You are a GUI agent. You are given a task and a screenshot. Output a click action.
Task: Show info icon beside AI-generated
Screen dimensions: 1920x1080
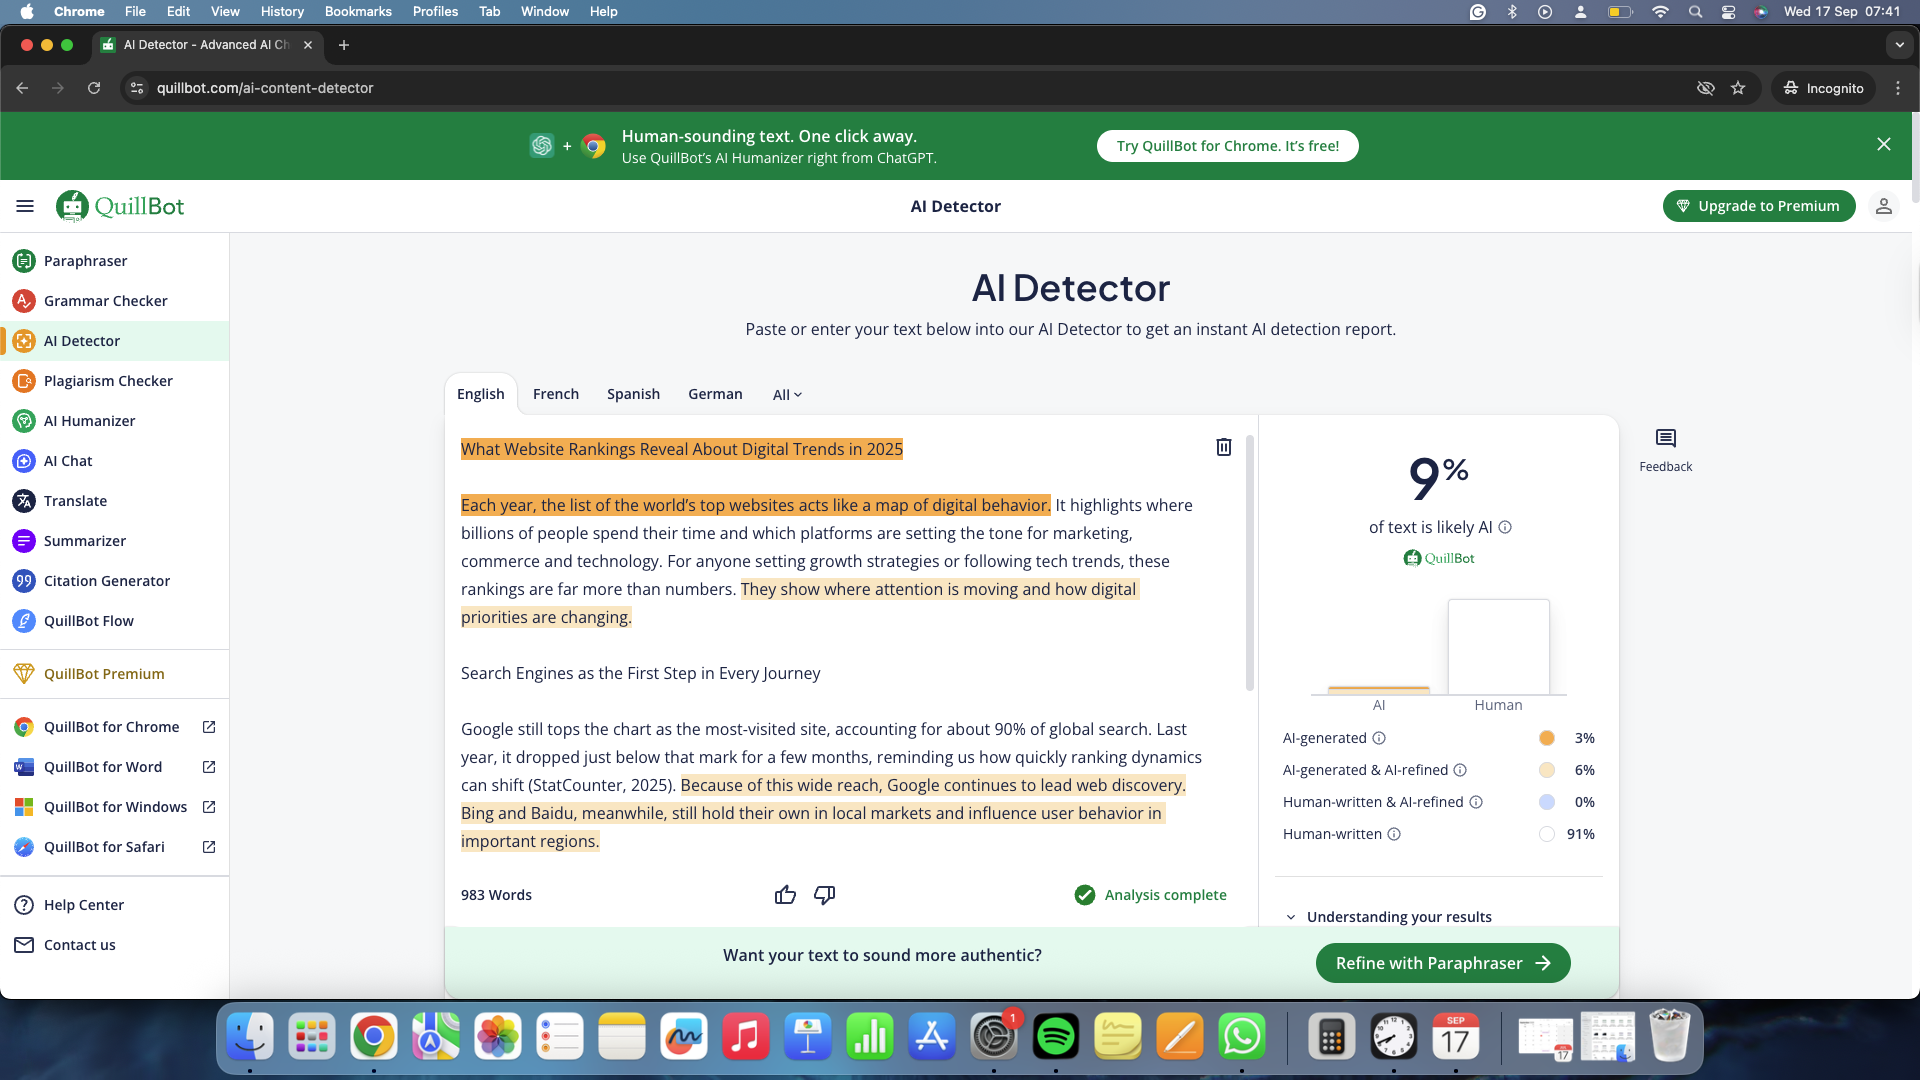(1379, 738)
